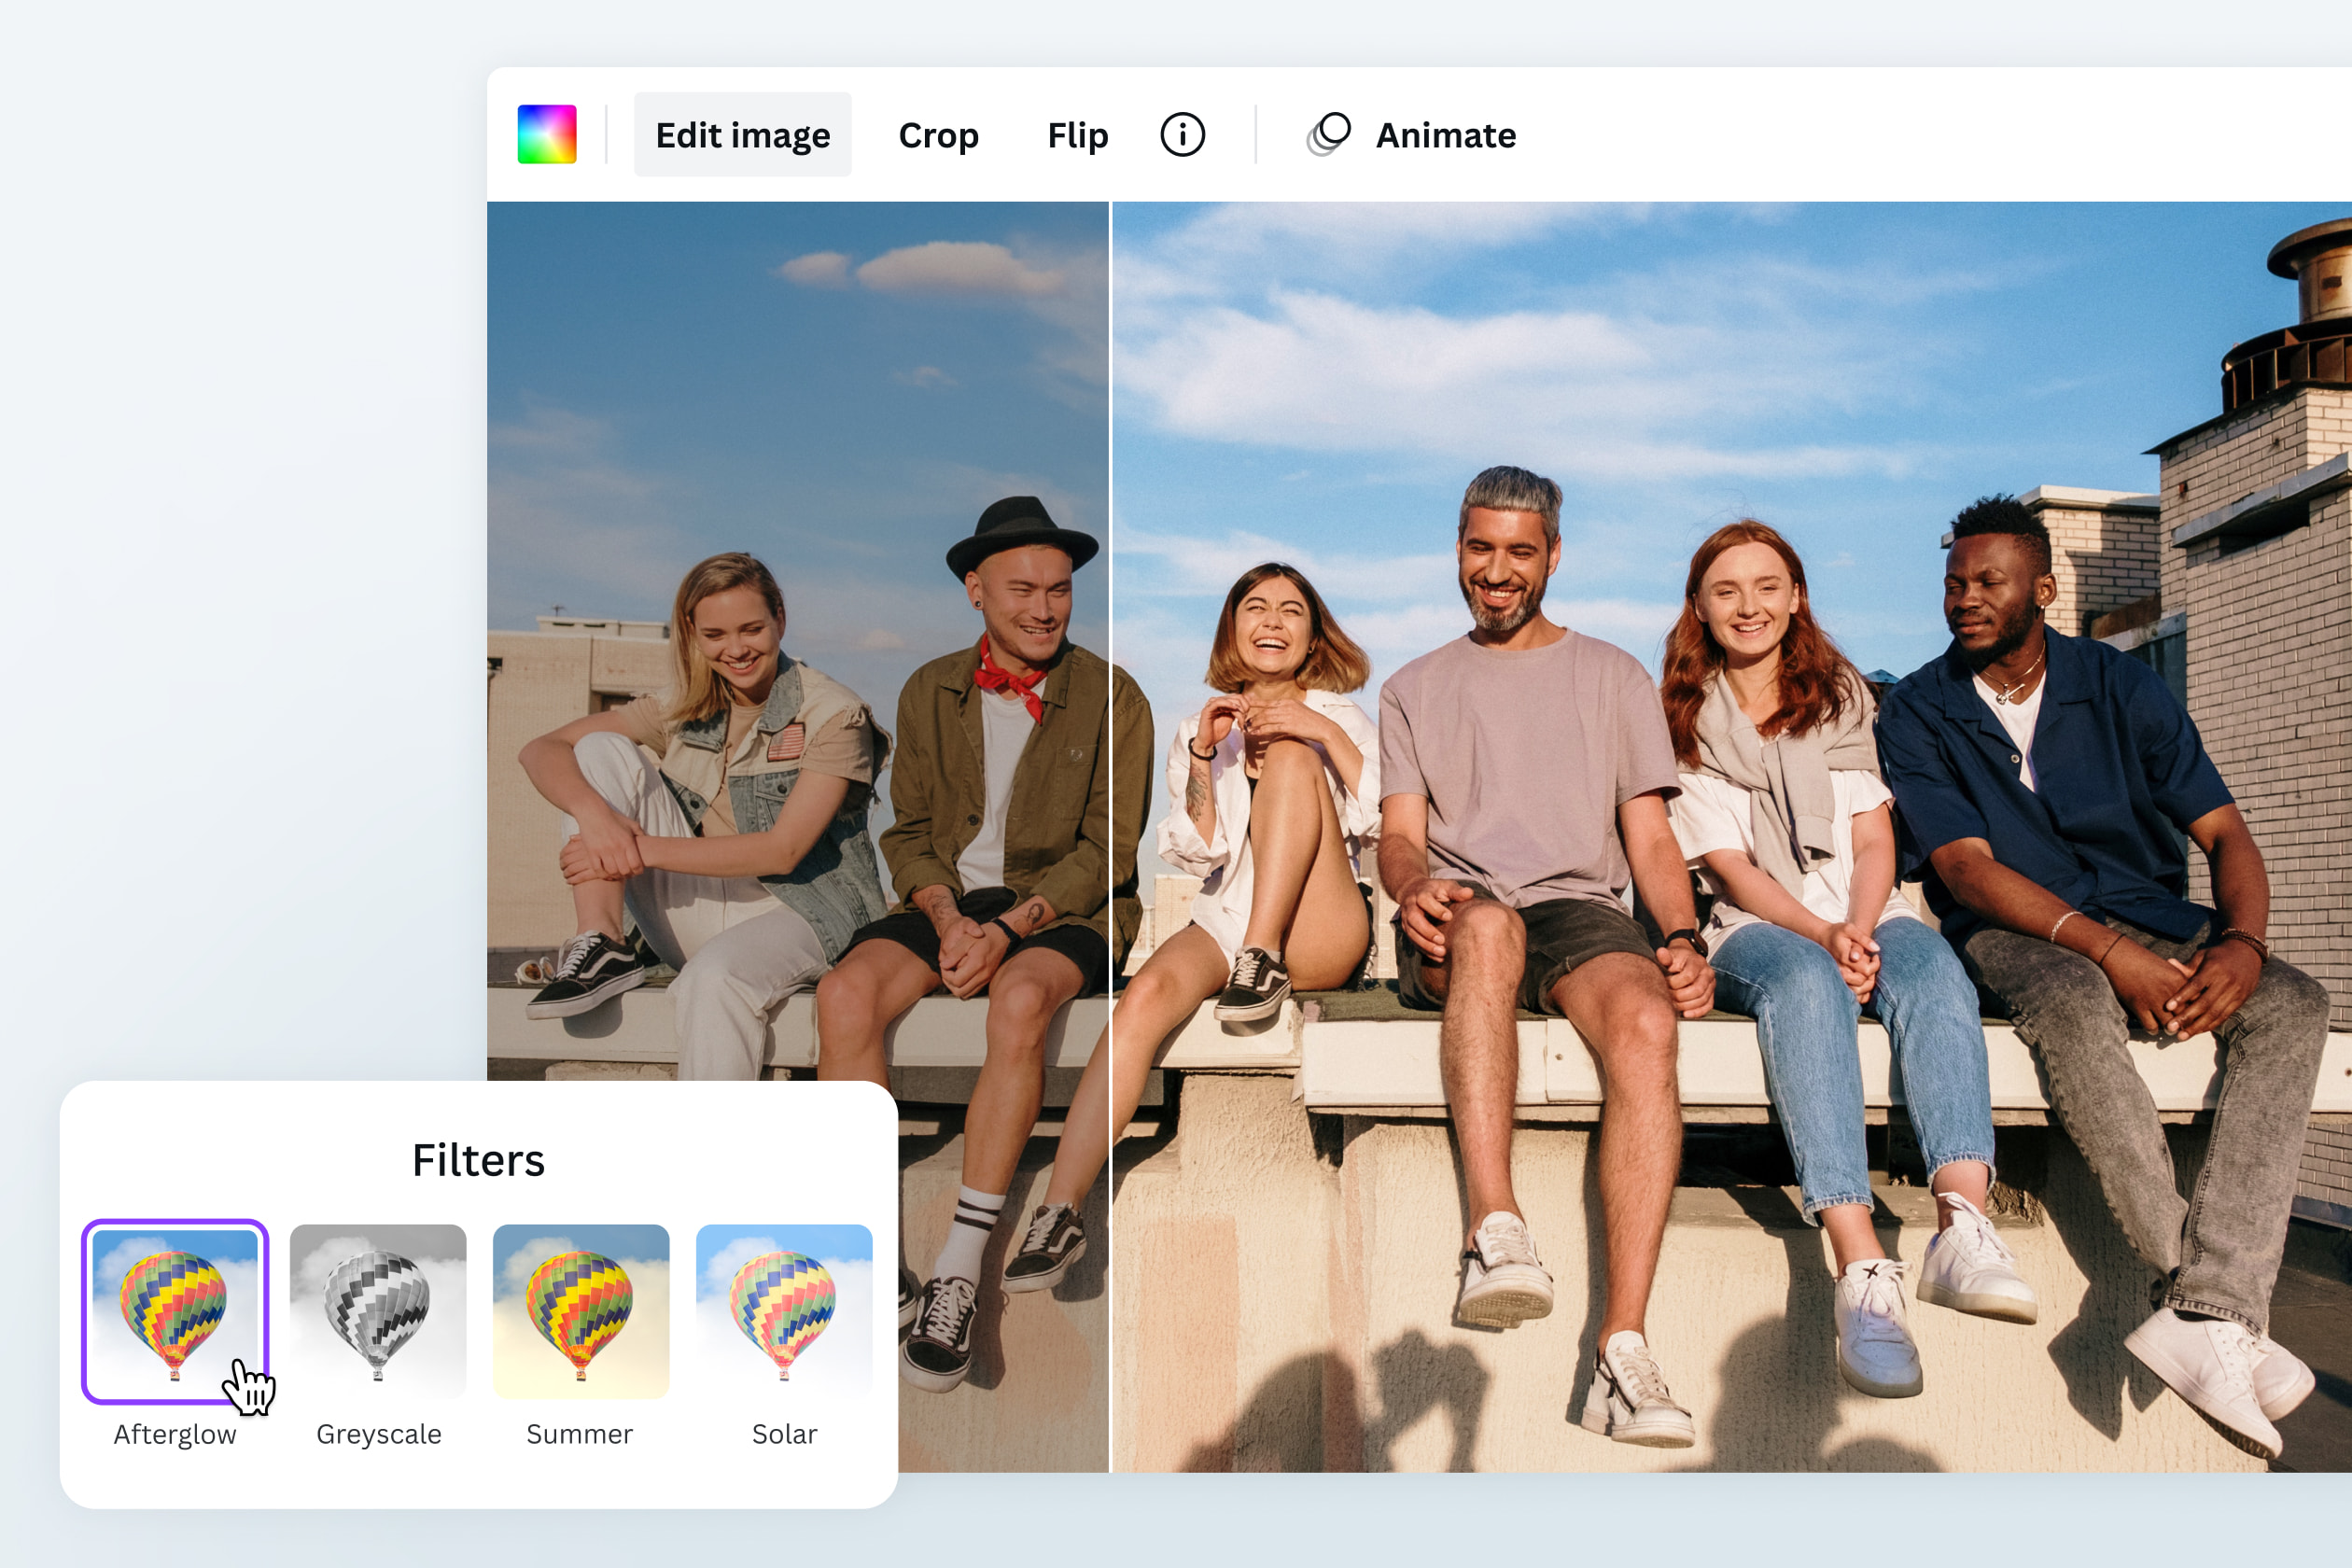Select the Animate motion icon
Viewport: 2352px width, 1568px height.
(1326, 134)
